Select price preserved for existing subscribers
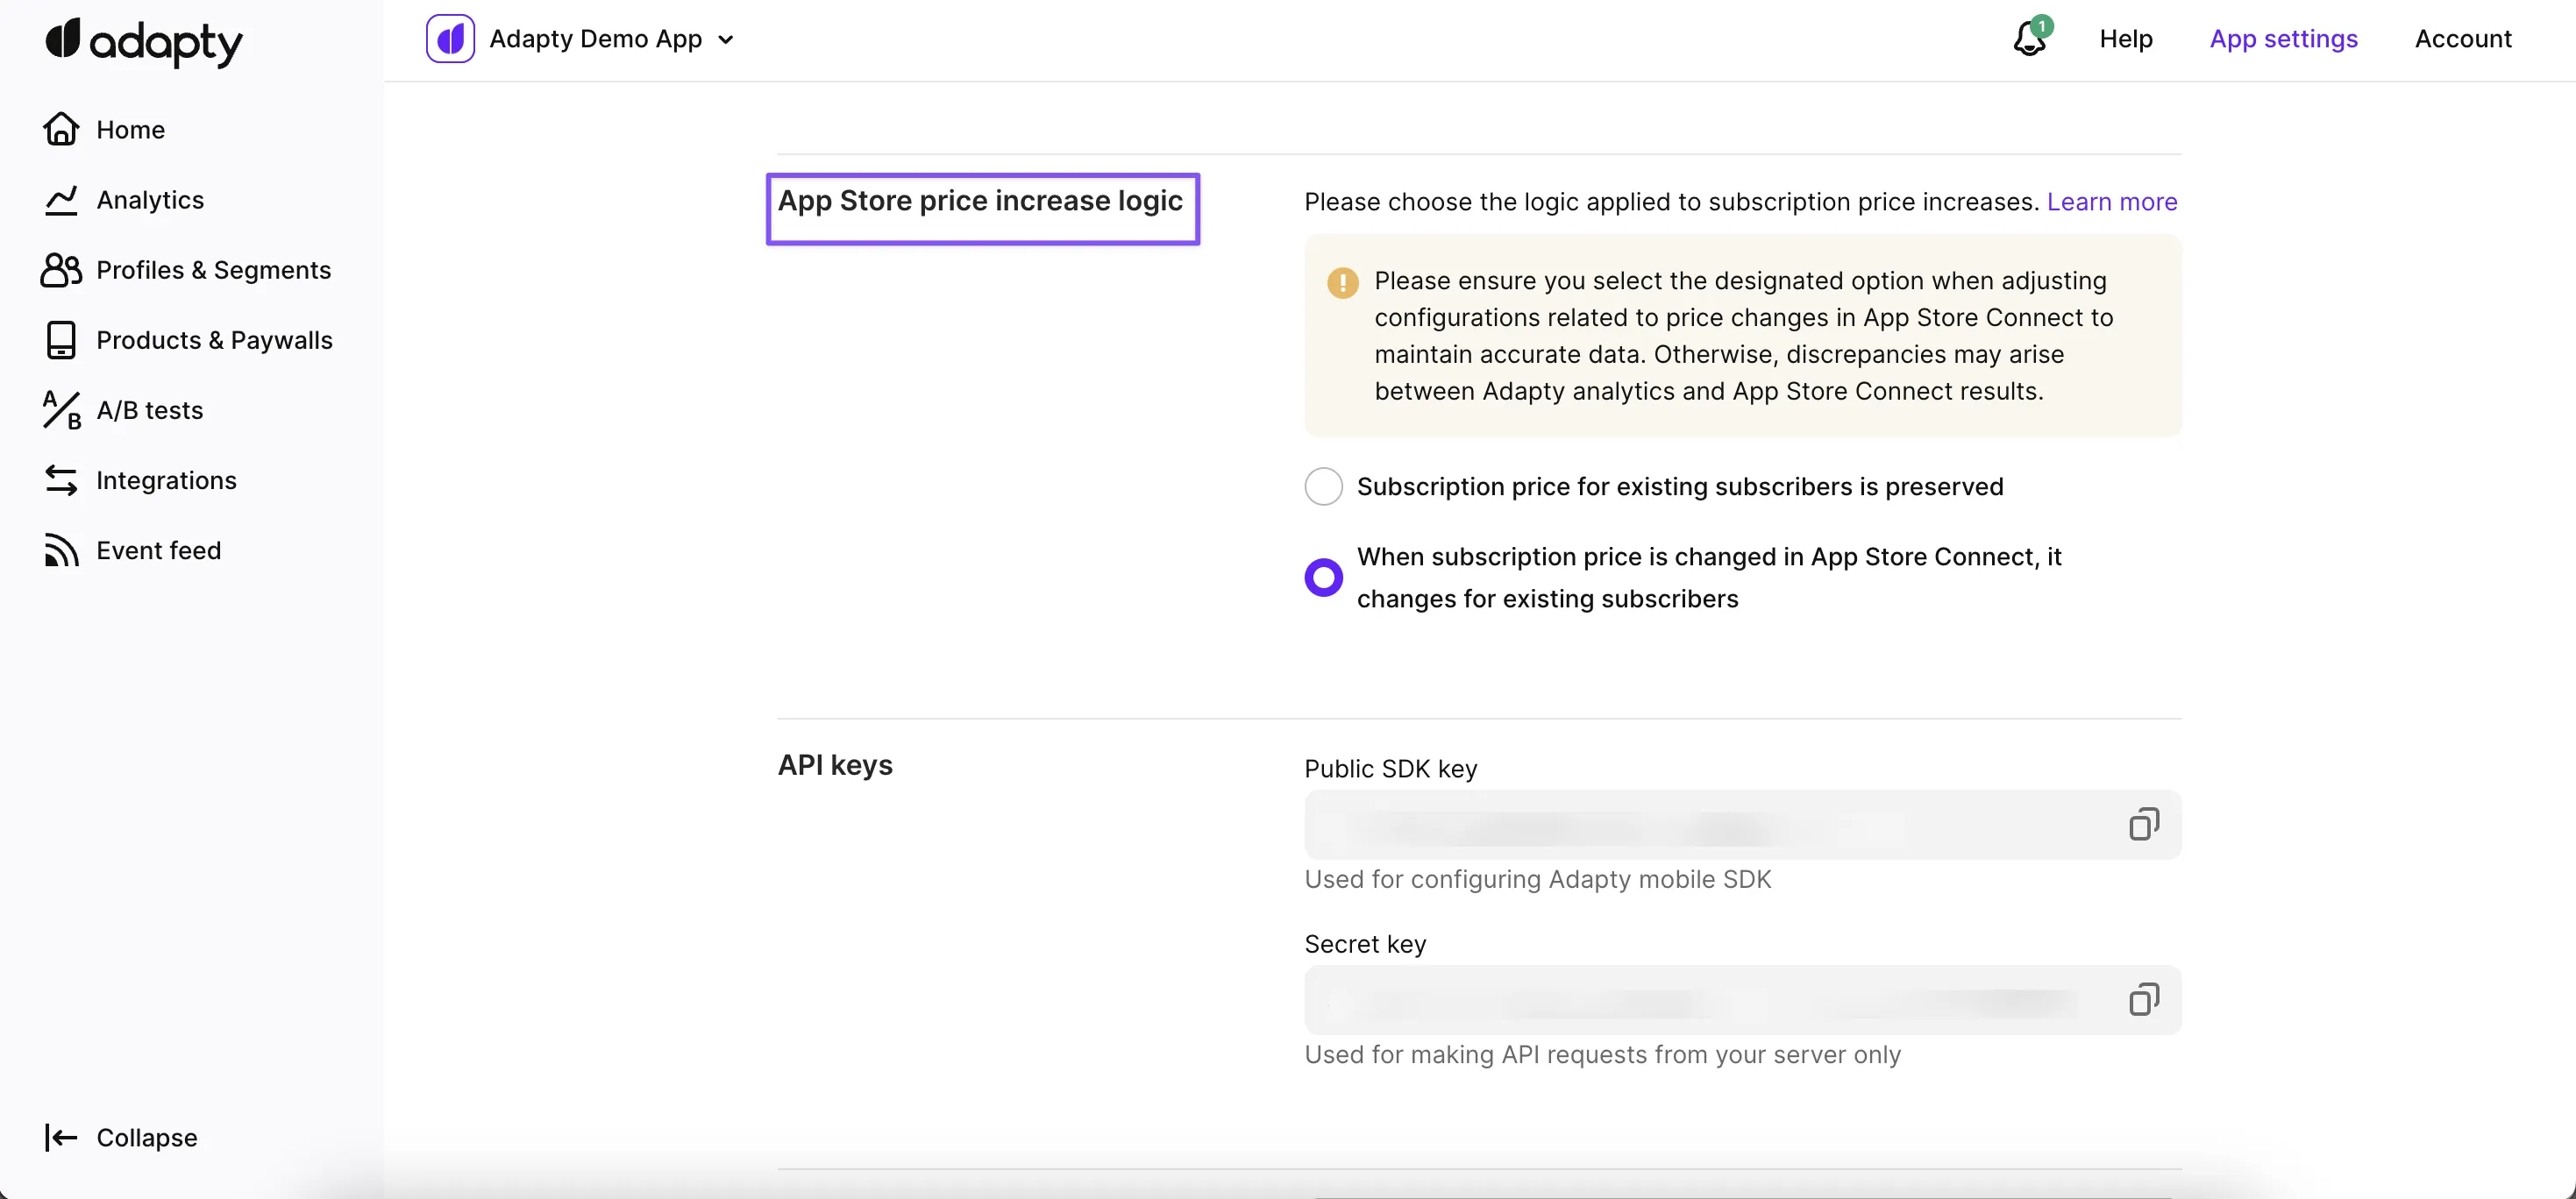 1323,486
